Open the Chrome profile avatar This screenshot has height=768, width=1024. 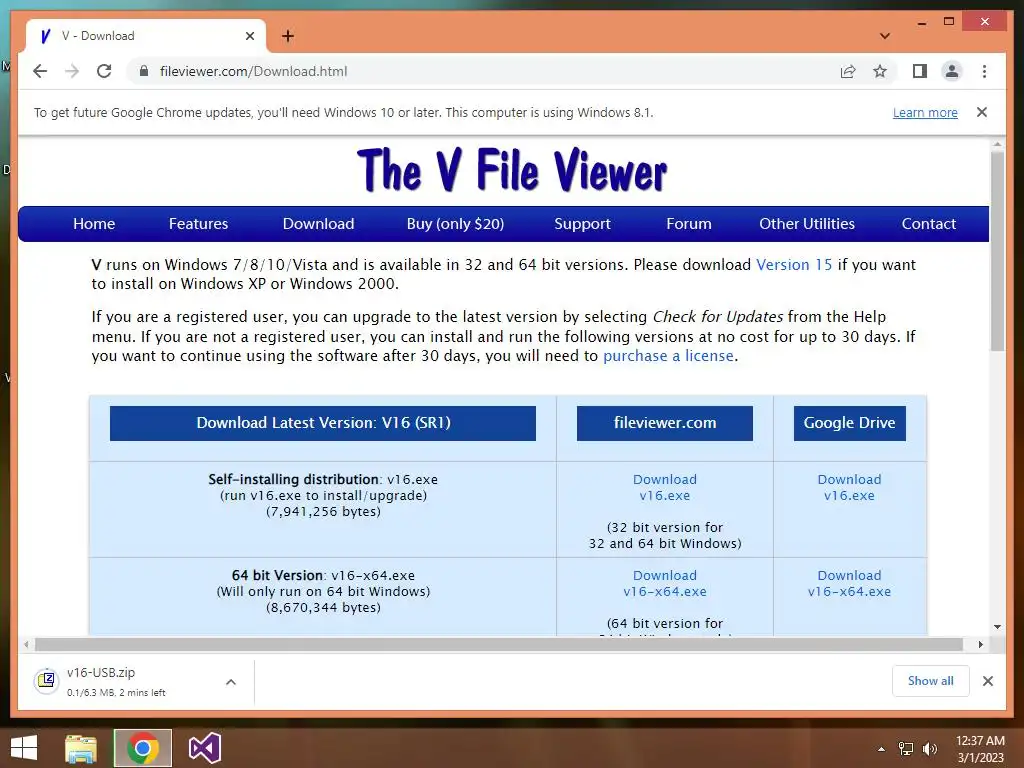[952, 71]
